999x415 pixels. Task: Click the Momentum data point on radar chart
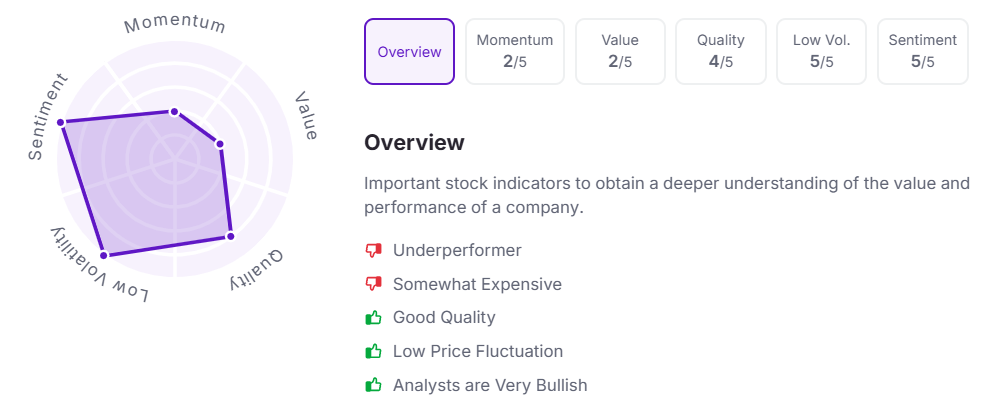coord(174,112)
